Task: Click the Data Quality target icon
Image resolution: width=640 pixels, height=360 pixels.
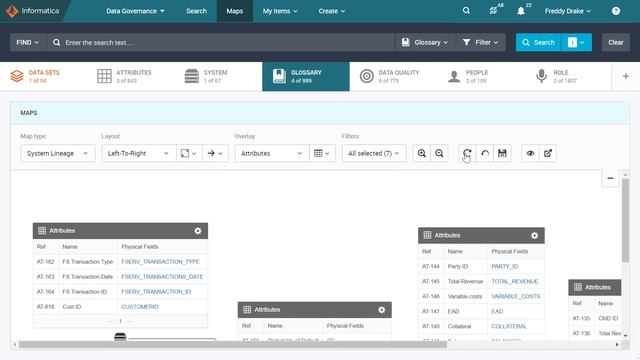Action: tap(367, 76)
